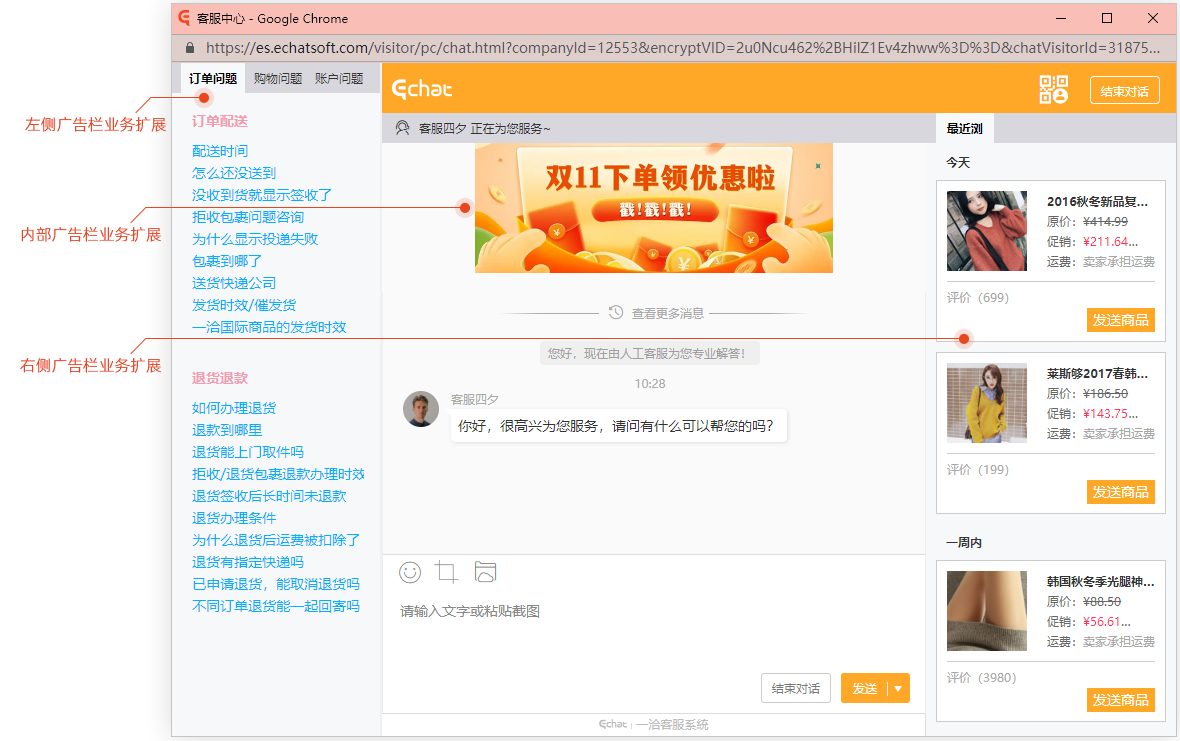Screen dimensions: 1180x741
Task: Click the history clock icon for more messages
Action: point(616,313)
